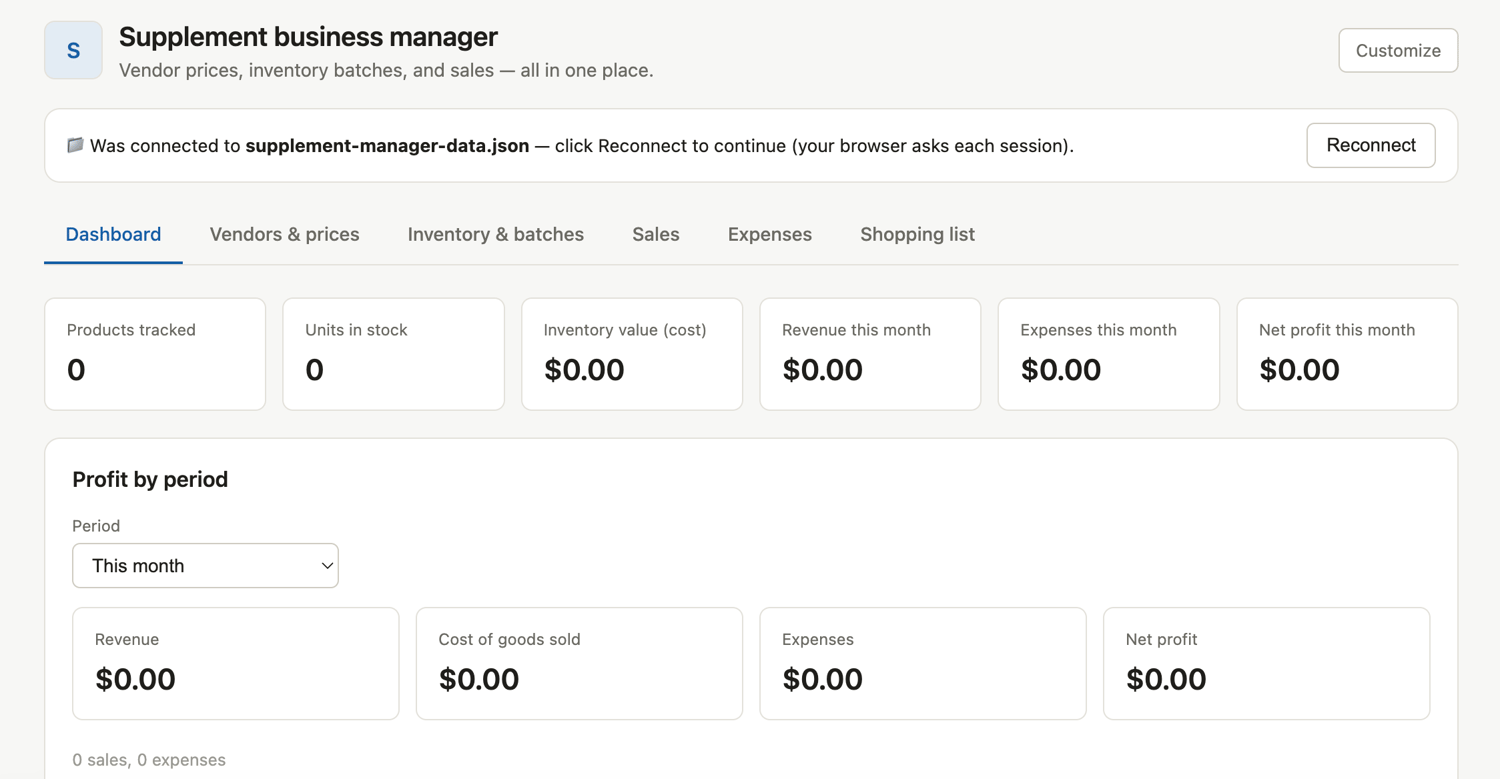This screenshot has width=1500, height=779.
Task: Click the Expenses card under Profit by period
Action: [x=923, y=663]
